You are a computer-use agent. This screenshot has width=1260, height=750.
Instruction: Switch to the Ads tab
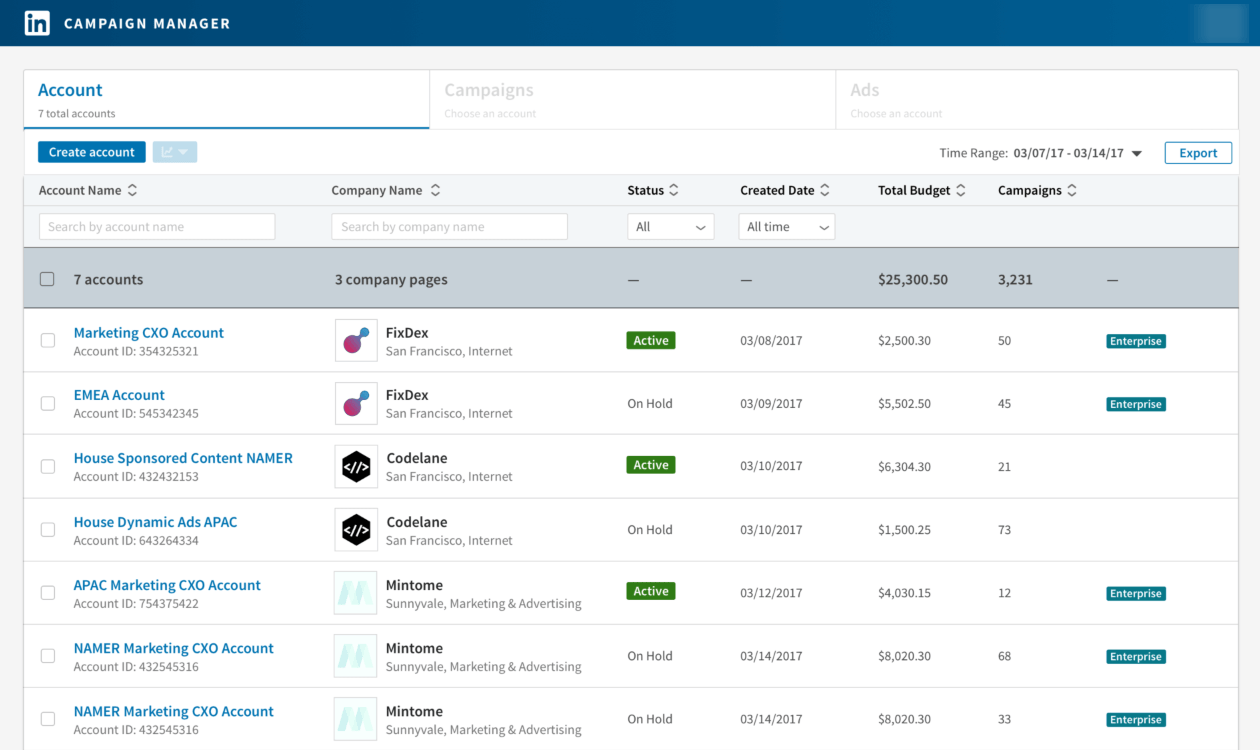(1036, 99)
